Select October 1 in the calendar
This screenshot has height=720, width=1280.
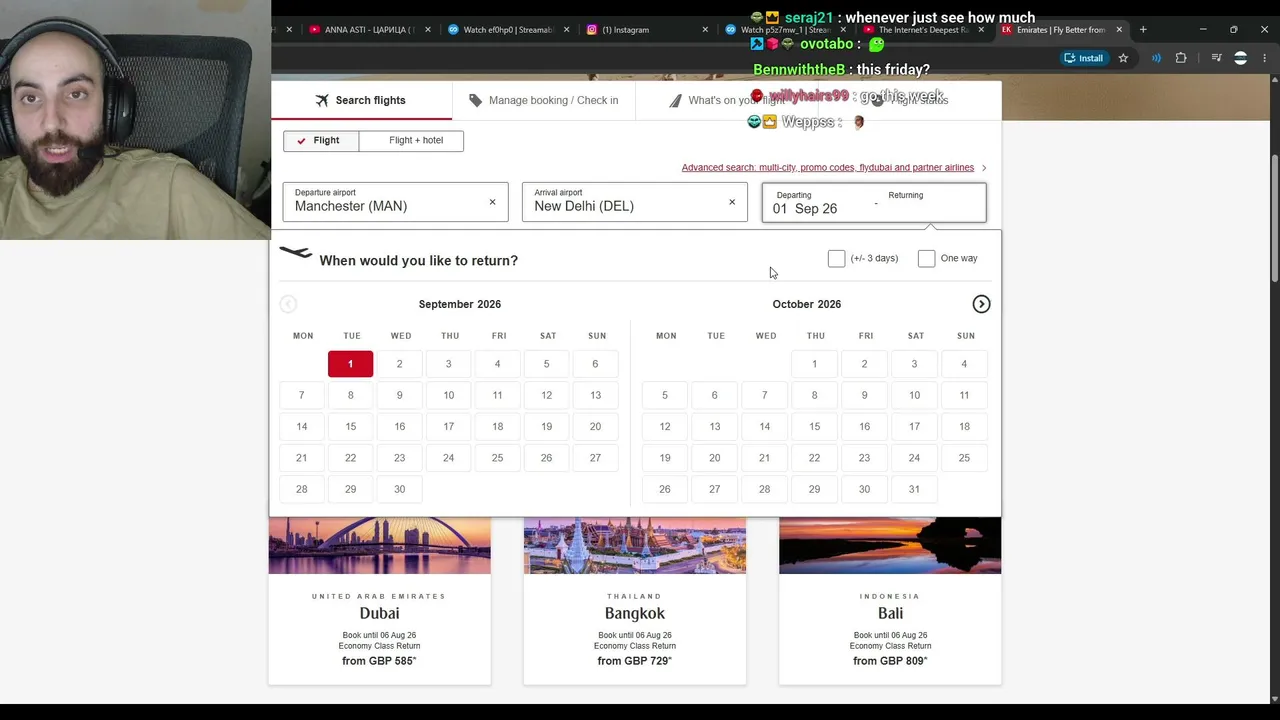coord(814,364)
